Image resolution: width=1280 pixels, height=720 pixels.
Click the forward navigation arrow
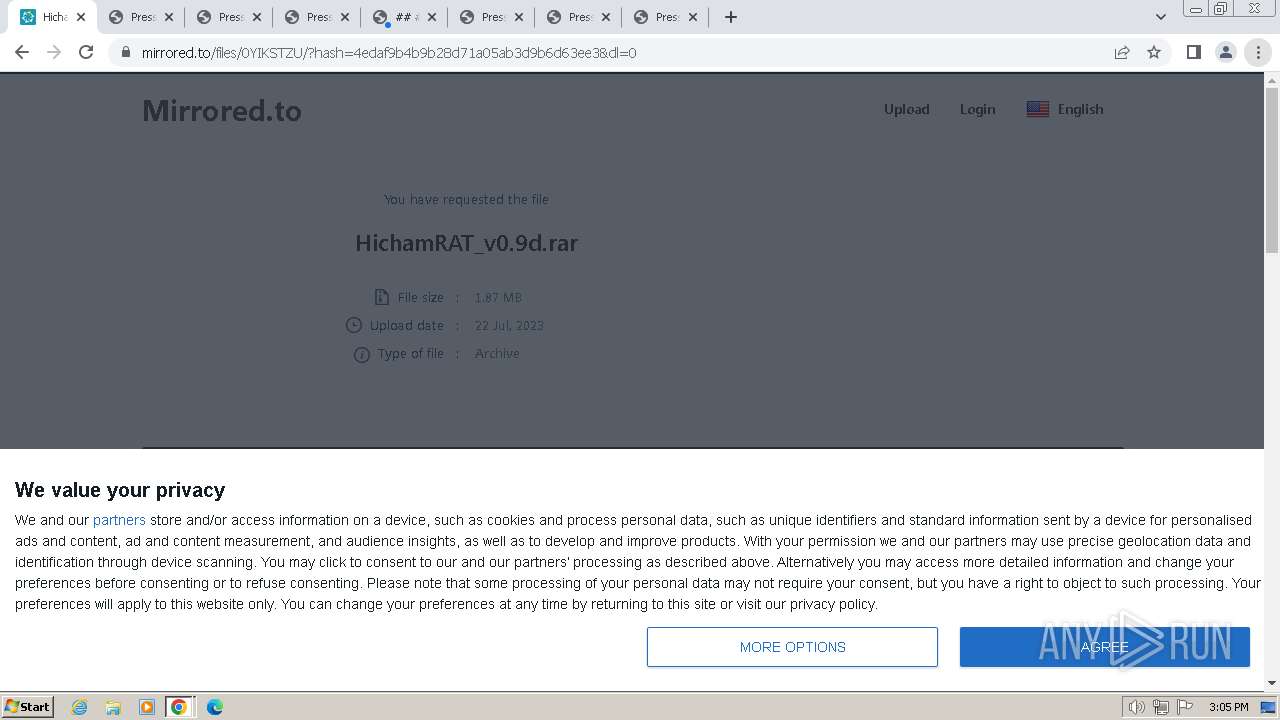pyautogui.click(x=54, y=52)
